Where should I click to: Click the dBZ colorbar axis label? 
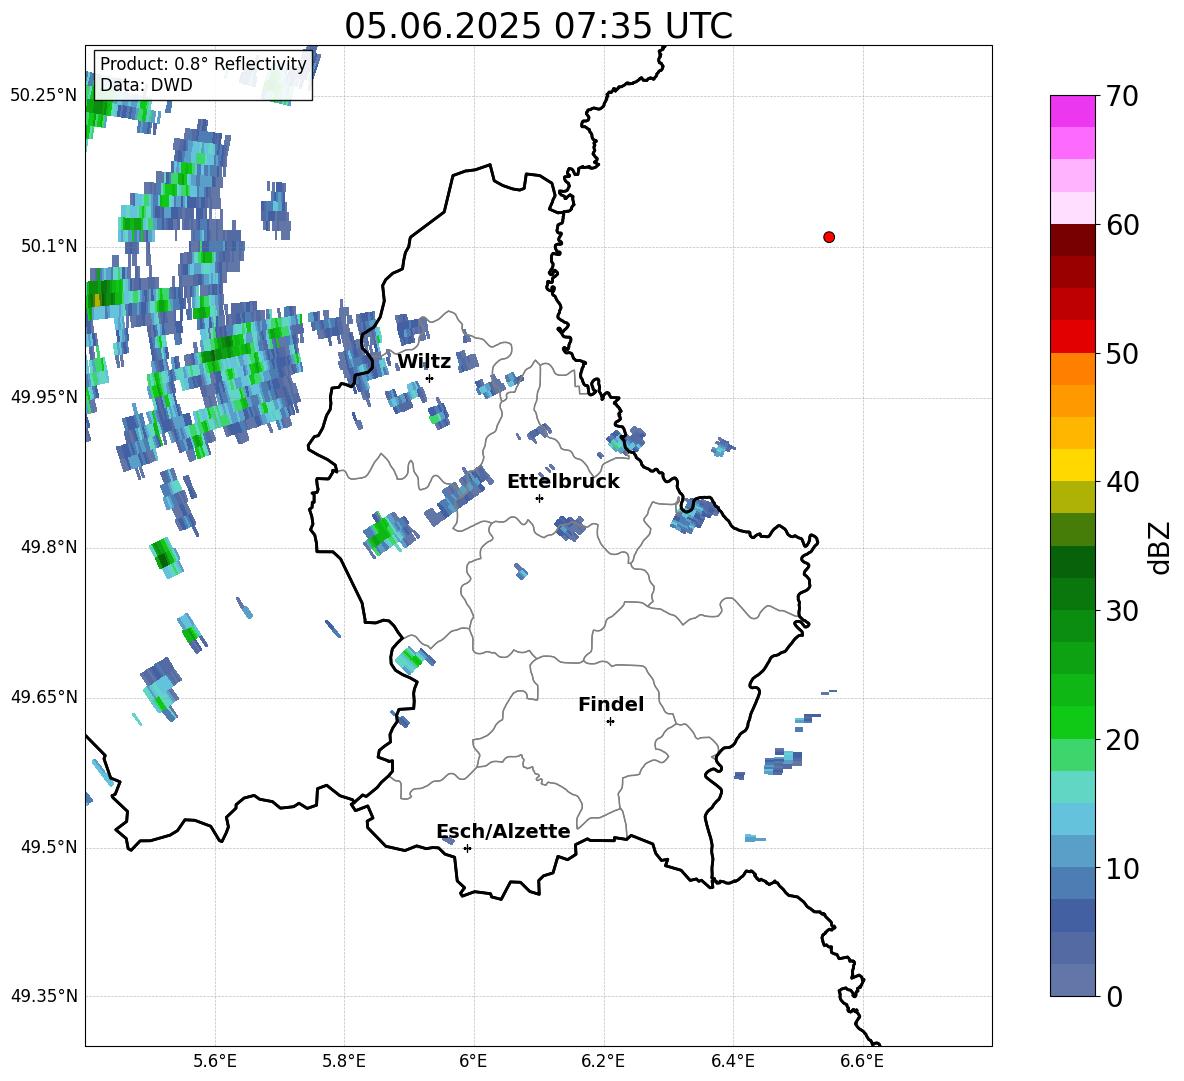pos(1159,547)
